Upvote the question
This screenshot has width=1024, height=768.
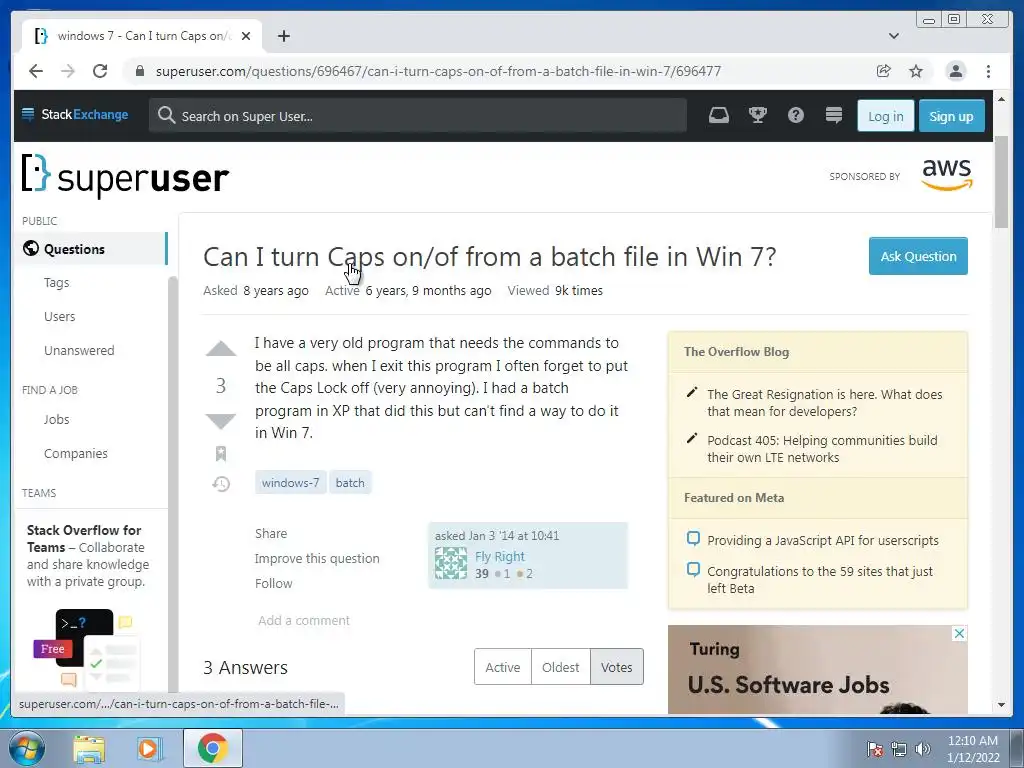pos(221,349)
